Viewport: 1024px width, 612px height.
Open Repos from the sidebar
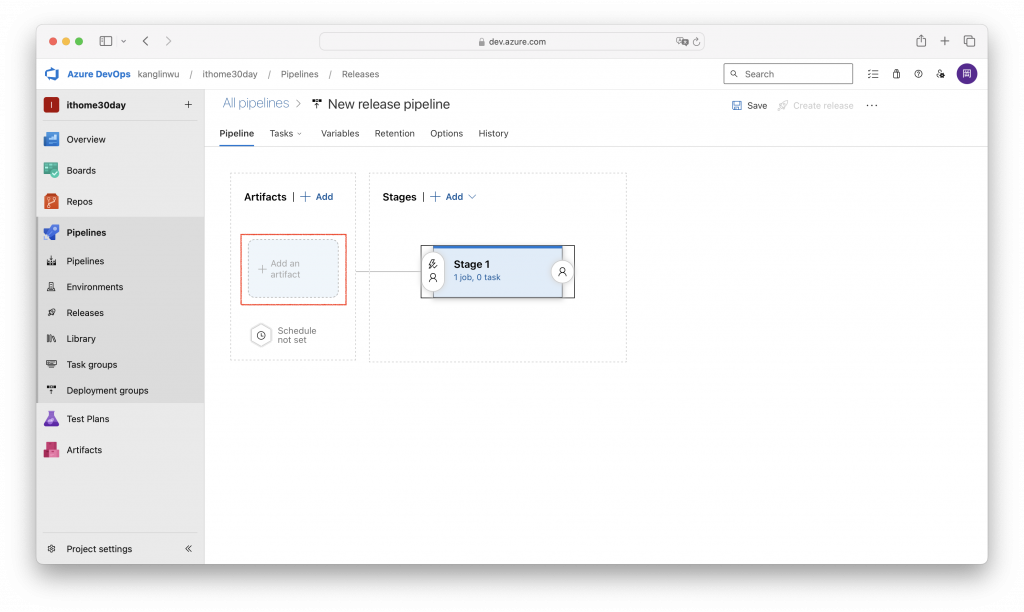79,201
